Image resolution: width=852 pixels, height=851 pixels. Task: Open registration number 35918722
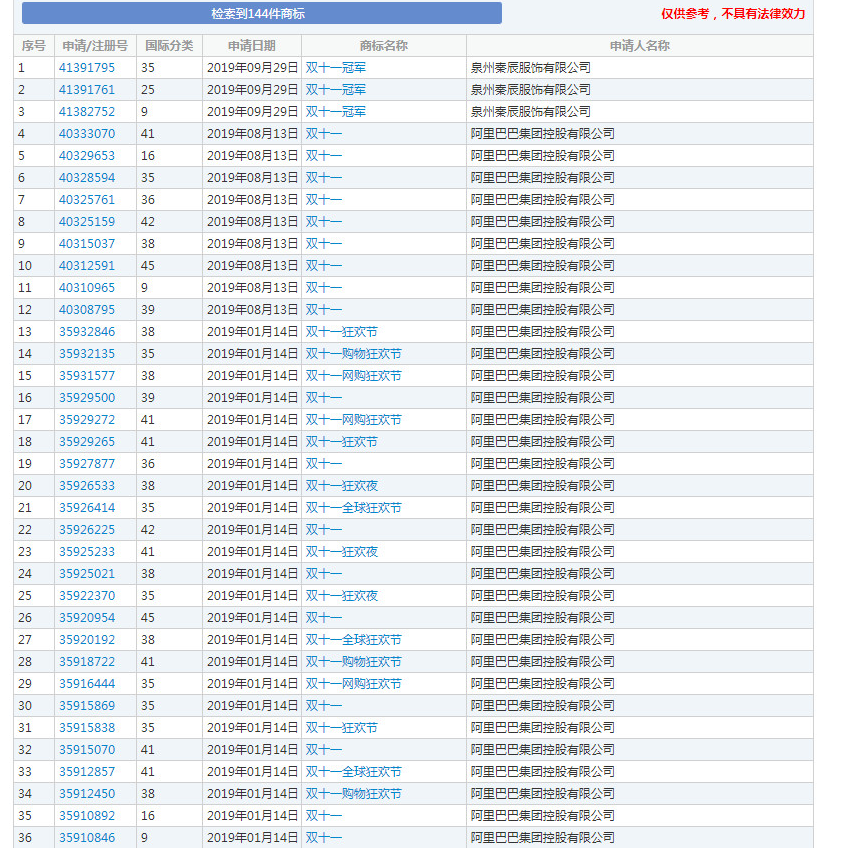pyautogui.click(x=86, y=662)
